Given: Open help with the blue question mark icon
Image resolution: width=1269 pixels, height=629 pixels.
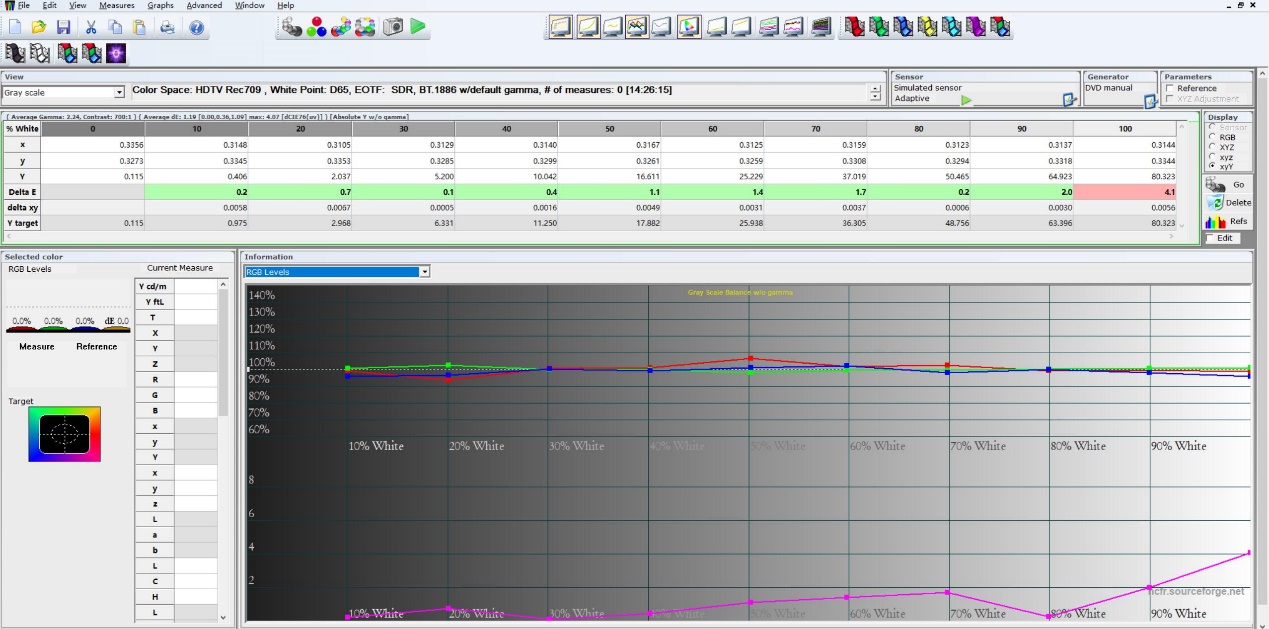Looking at the screenshot, I should click(x=197, y=28).
